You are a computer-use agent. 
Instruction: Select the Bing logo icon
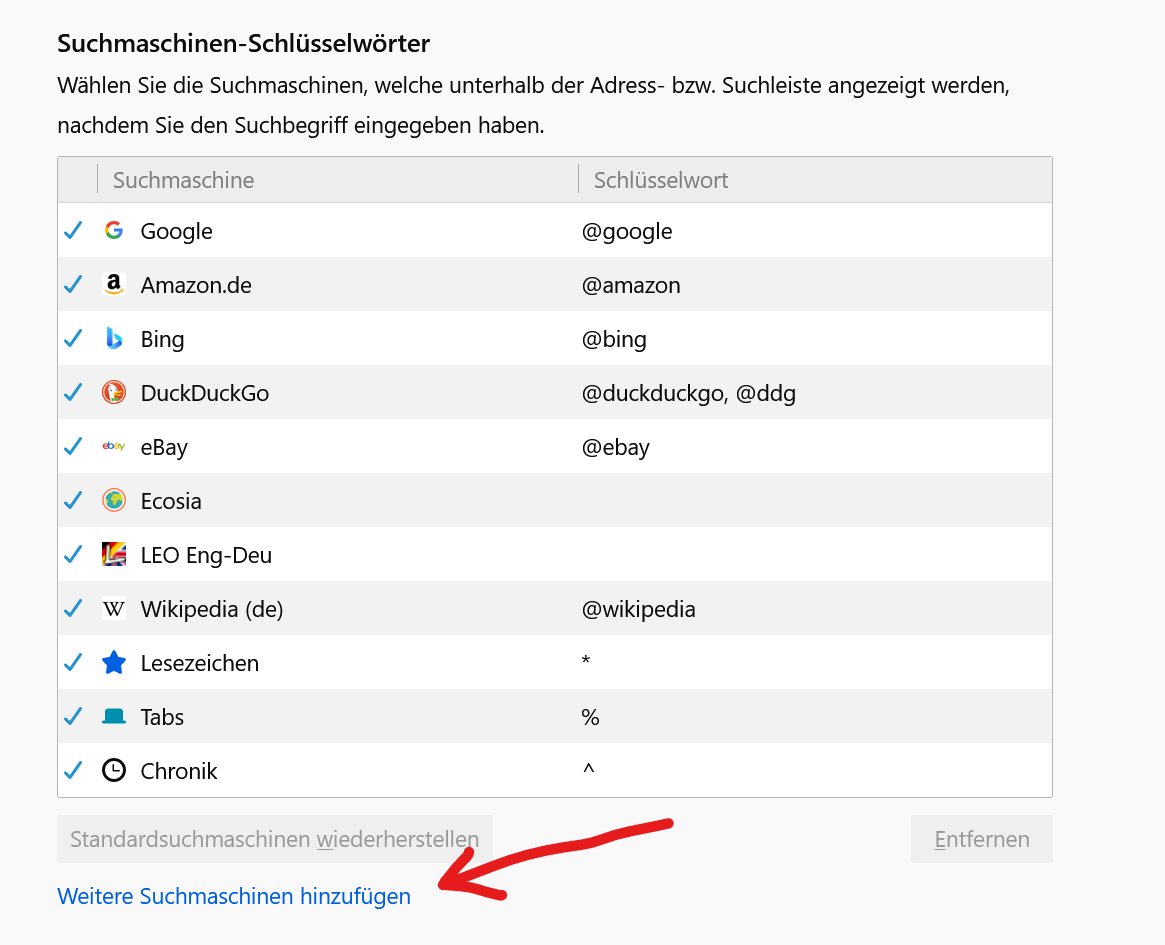(x=114, y=339)
